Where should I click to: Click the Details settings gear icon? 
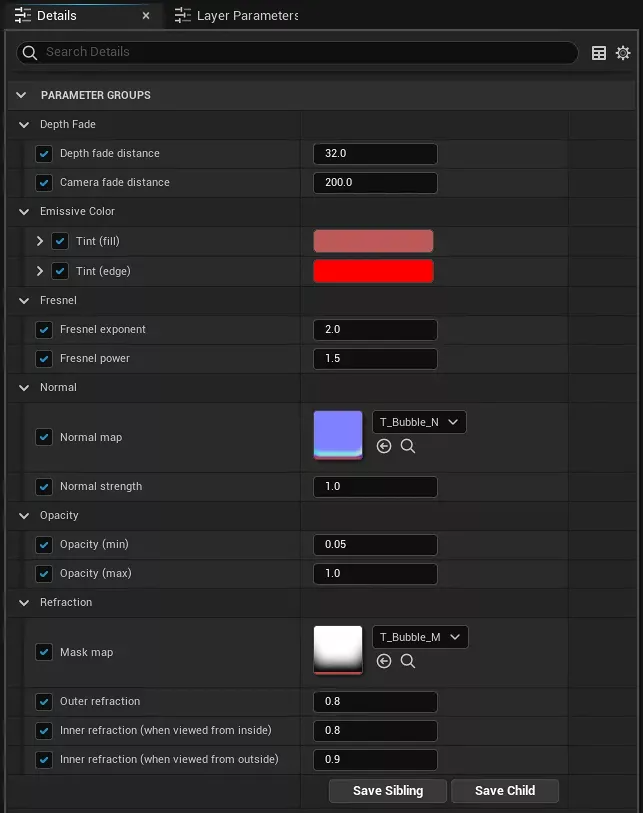(x=623, y=53)
